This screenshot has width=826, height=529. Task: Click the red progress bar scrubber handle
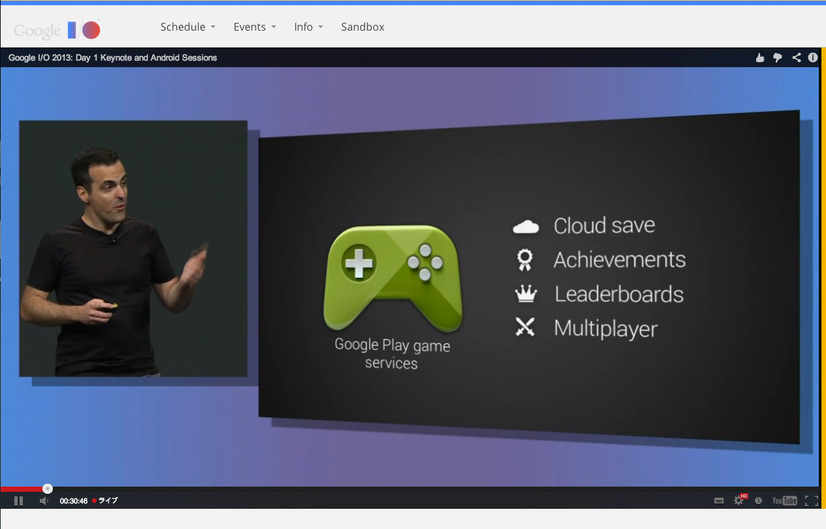(47, 488)
